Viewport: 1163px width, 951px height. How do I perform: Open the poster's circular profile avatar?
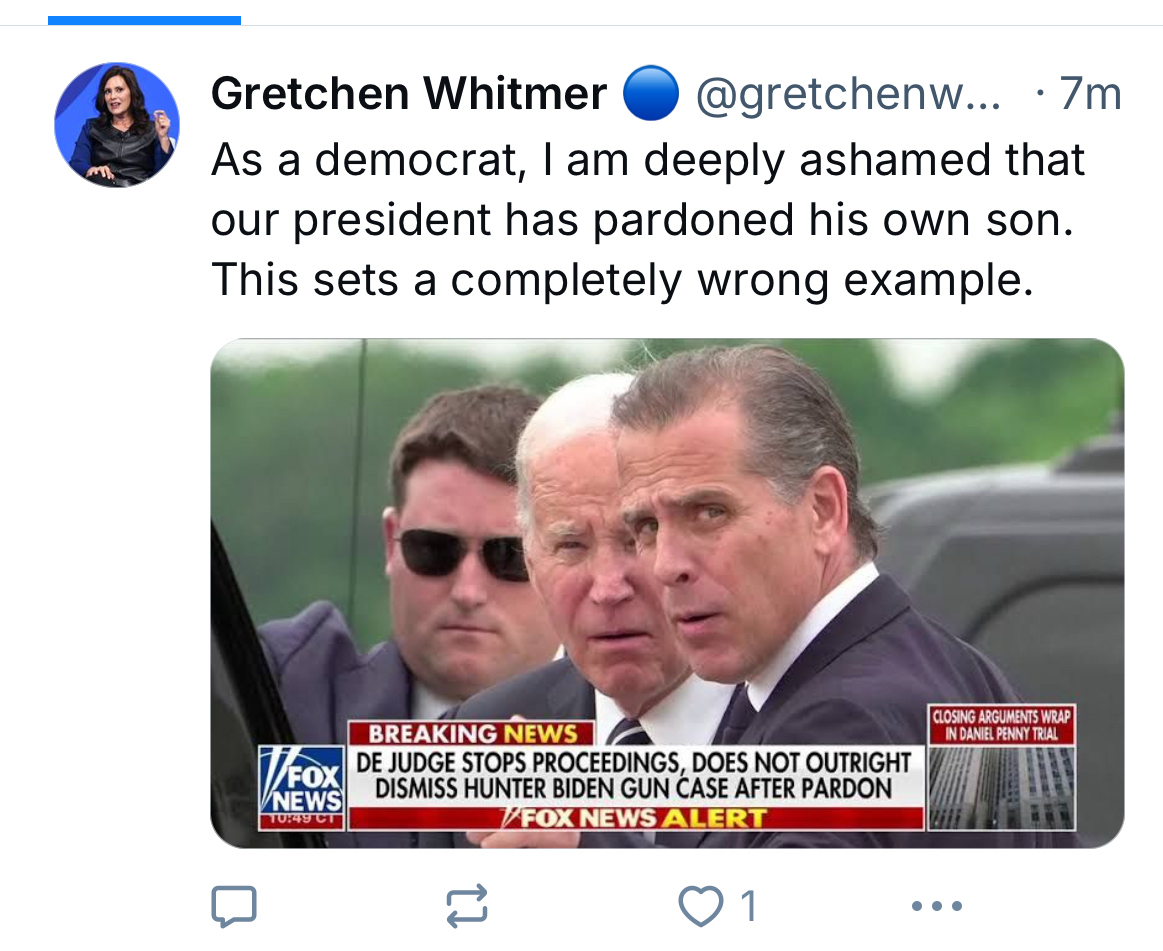(116, 125)
